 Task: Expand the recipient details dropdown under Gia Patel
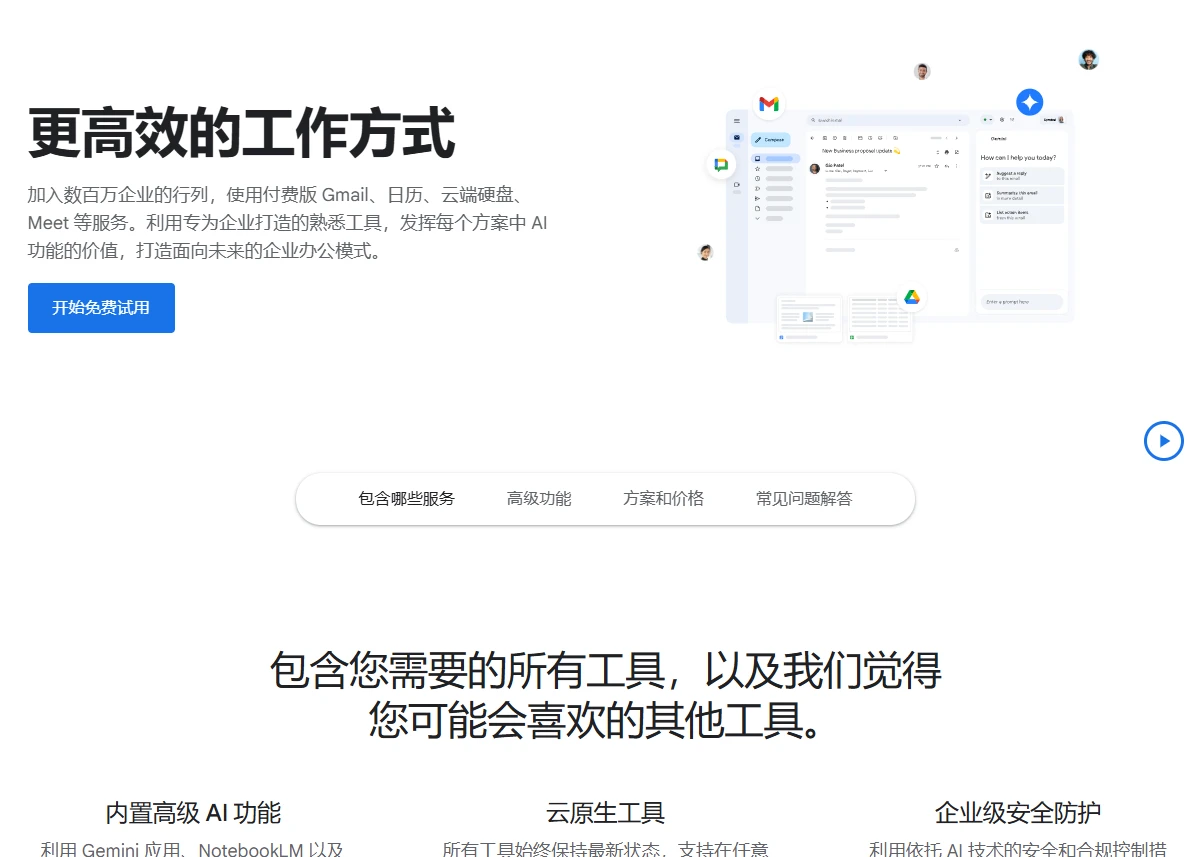point(886,171)
